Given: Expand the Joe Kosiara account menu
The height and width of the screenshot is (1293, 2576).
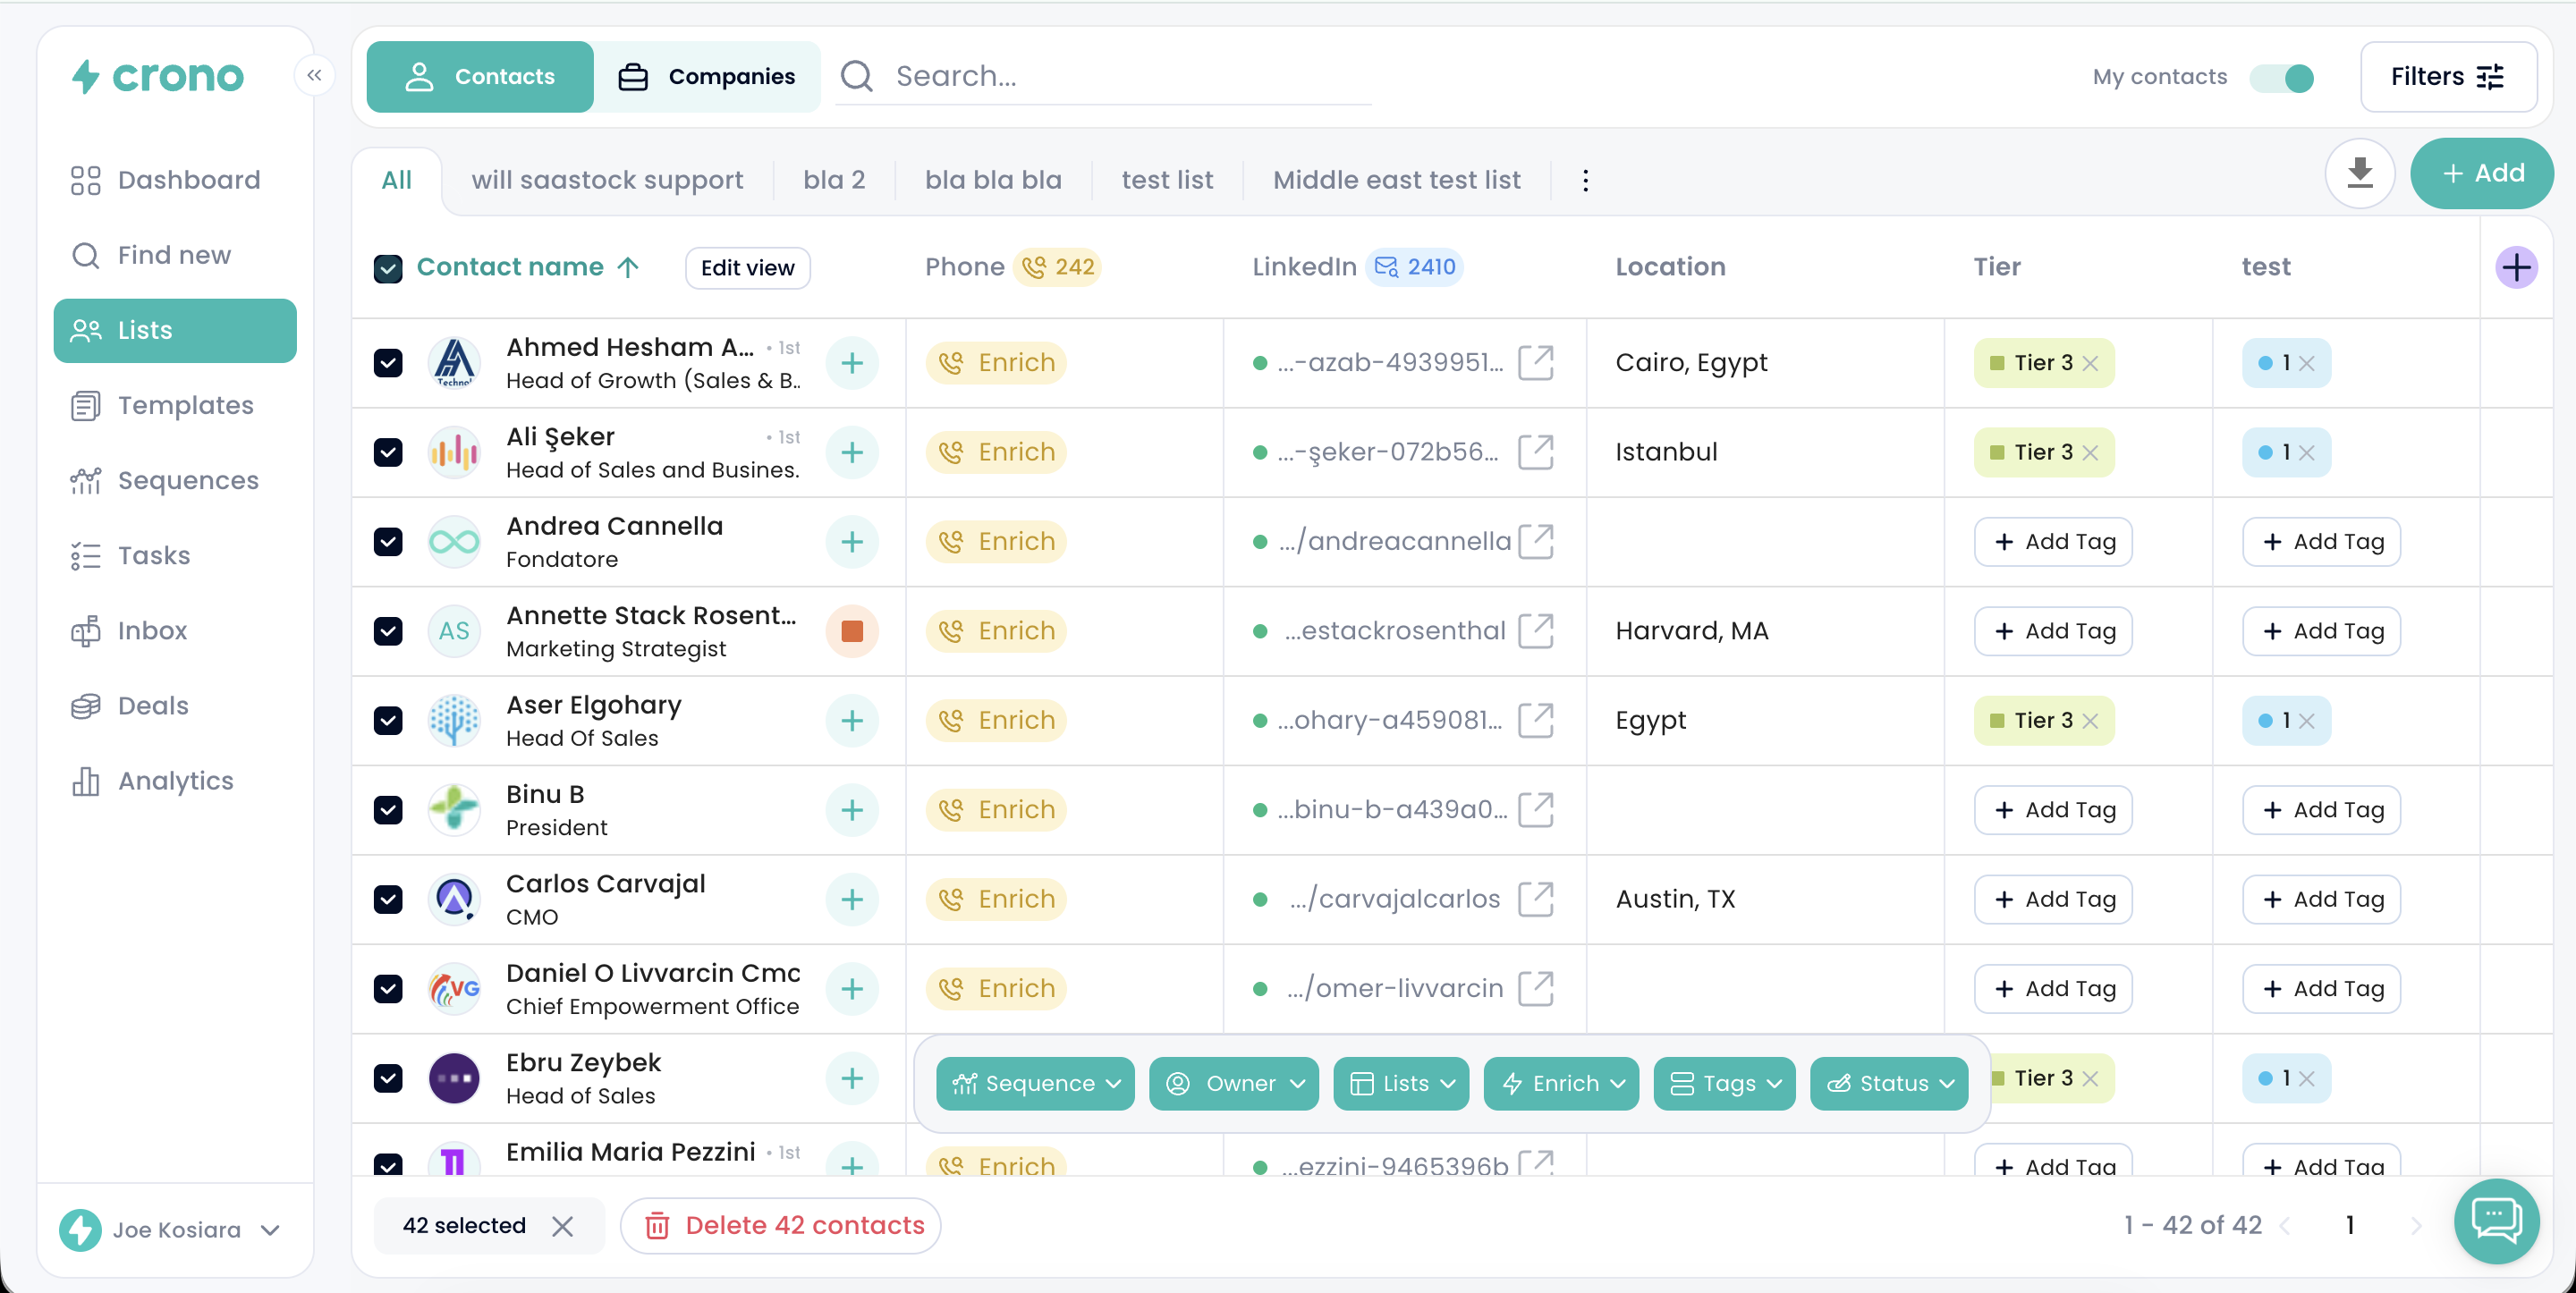Looking at the screenshot, I should [x=270, y=1230].
